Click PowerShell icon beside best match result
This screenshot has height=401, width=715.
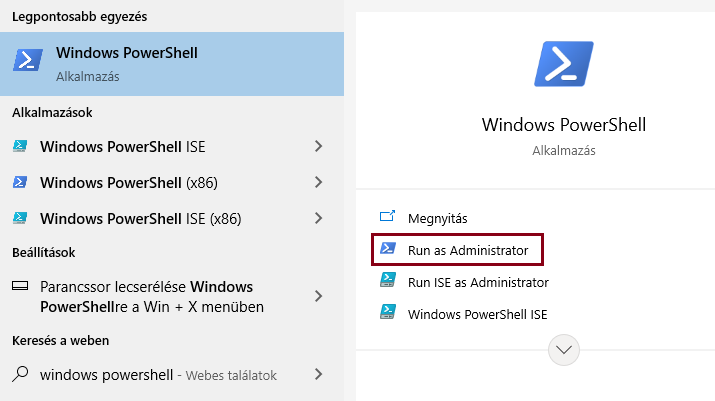pyautogui.click(x=28, y=60)
